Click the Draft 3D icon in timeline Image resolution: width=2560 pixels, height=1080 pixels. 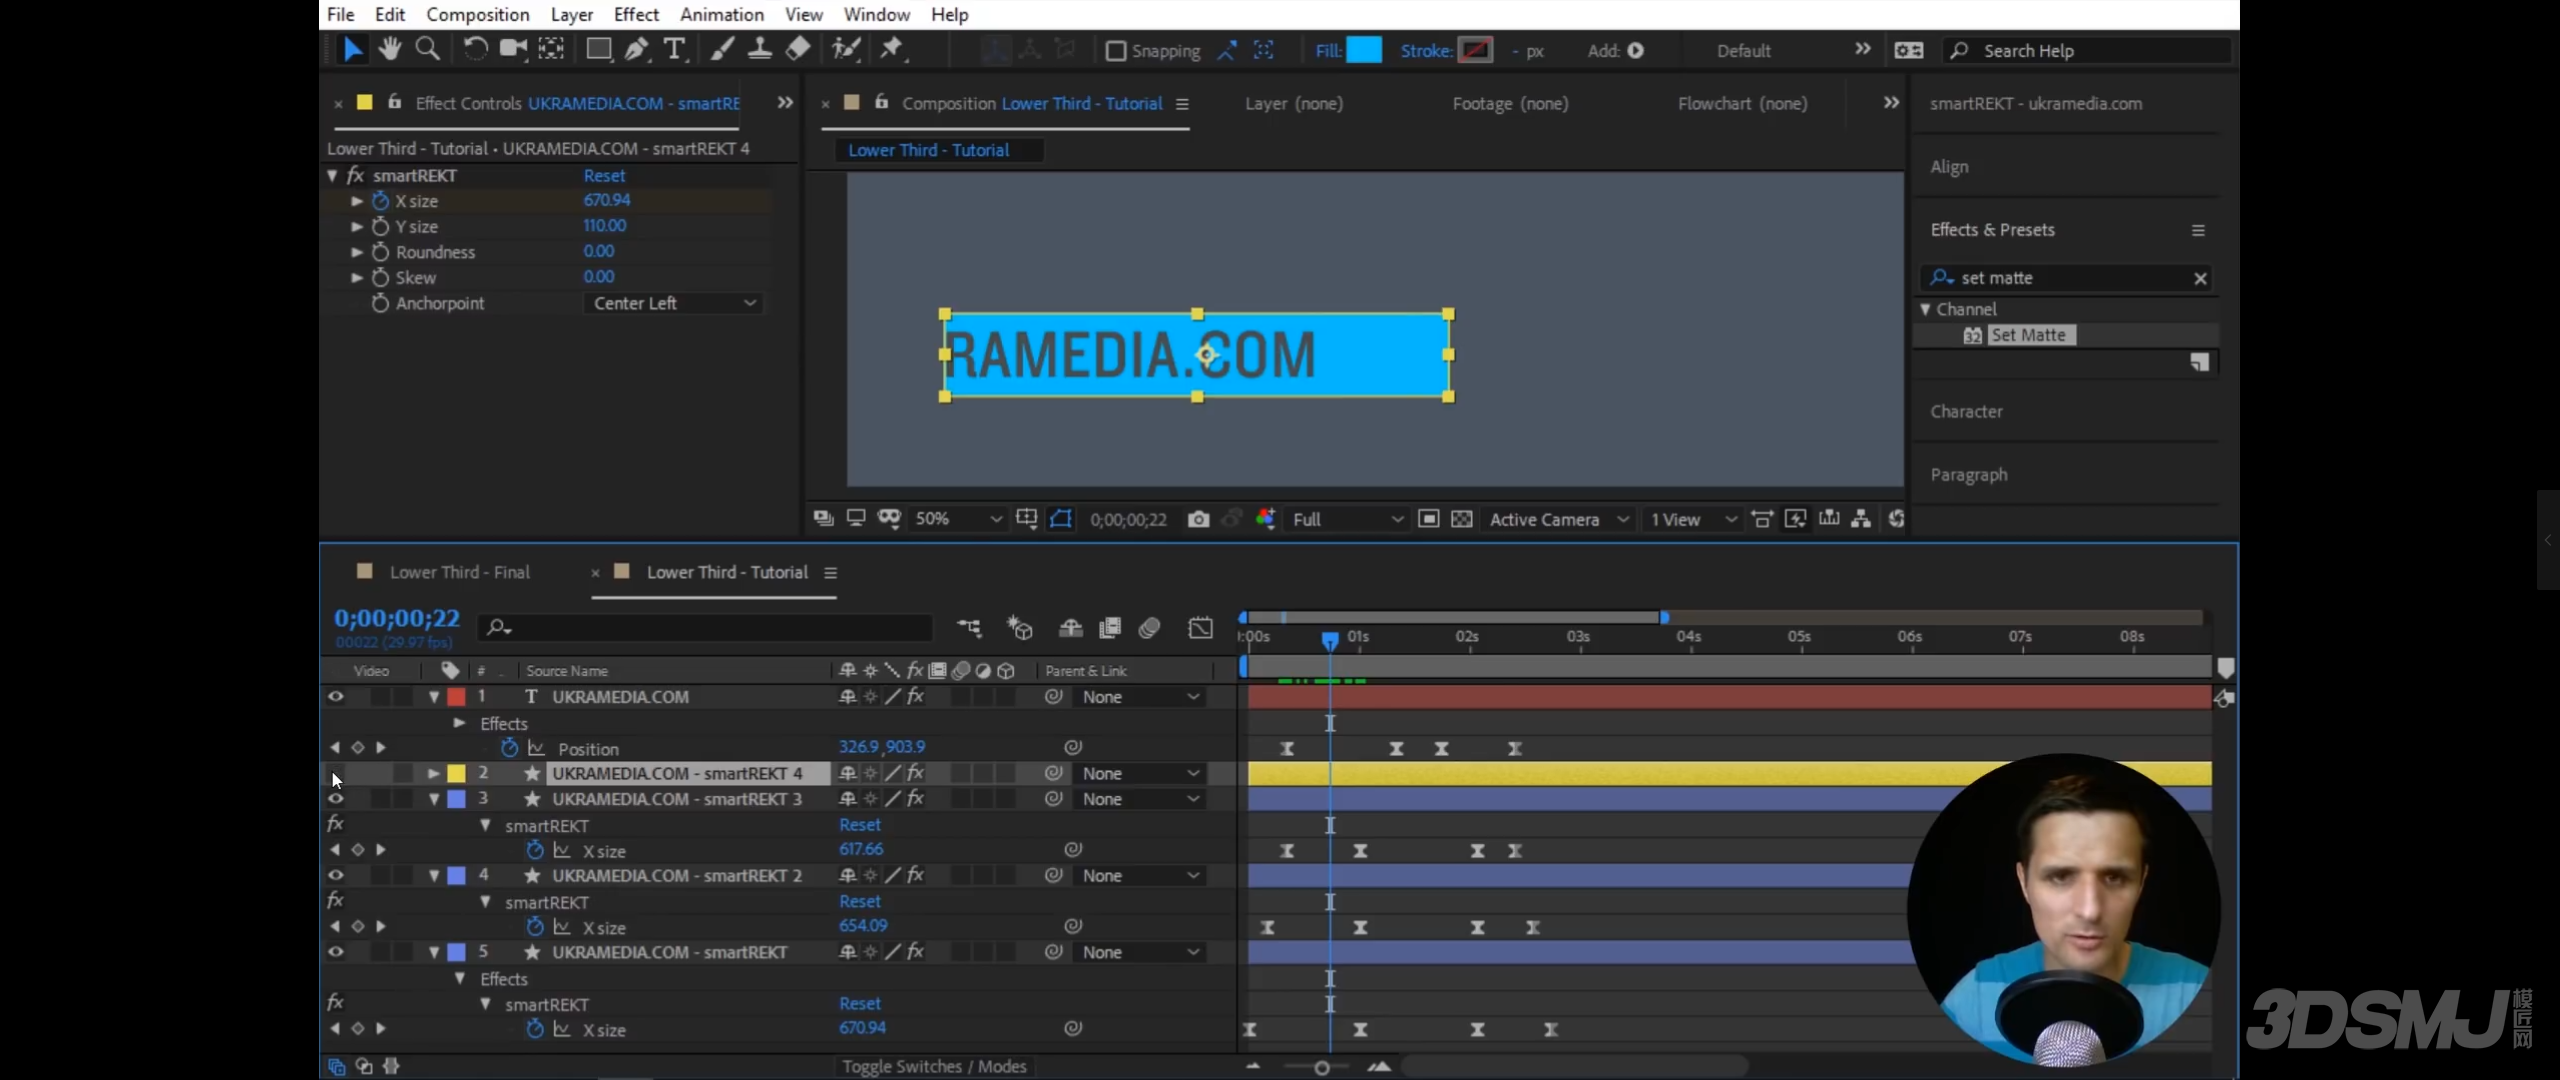pos(1019,628)
